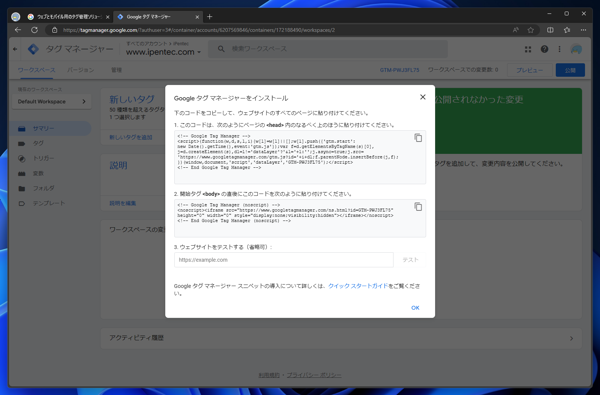Image resolution: width=600 pixels, height=395 pixels.
Task: Click the site info lock icon
Action: pos(54,30)
